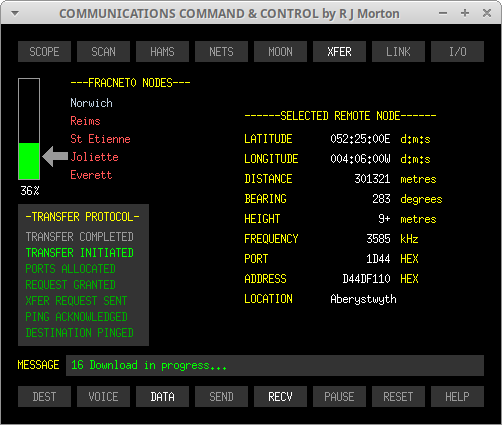This screenshot has width=502, height=425.
Task: Click the address value D44DF110
Action: (x=366, y=279)
